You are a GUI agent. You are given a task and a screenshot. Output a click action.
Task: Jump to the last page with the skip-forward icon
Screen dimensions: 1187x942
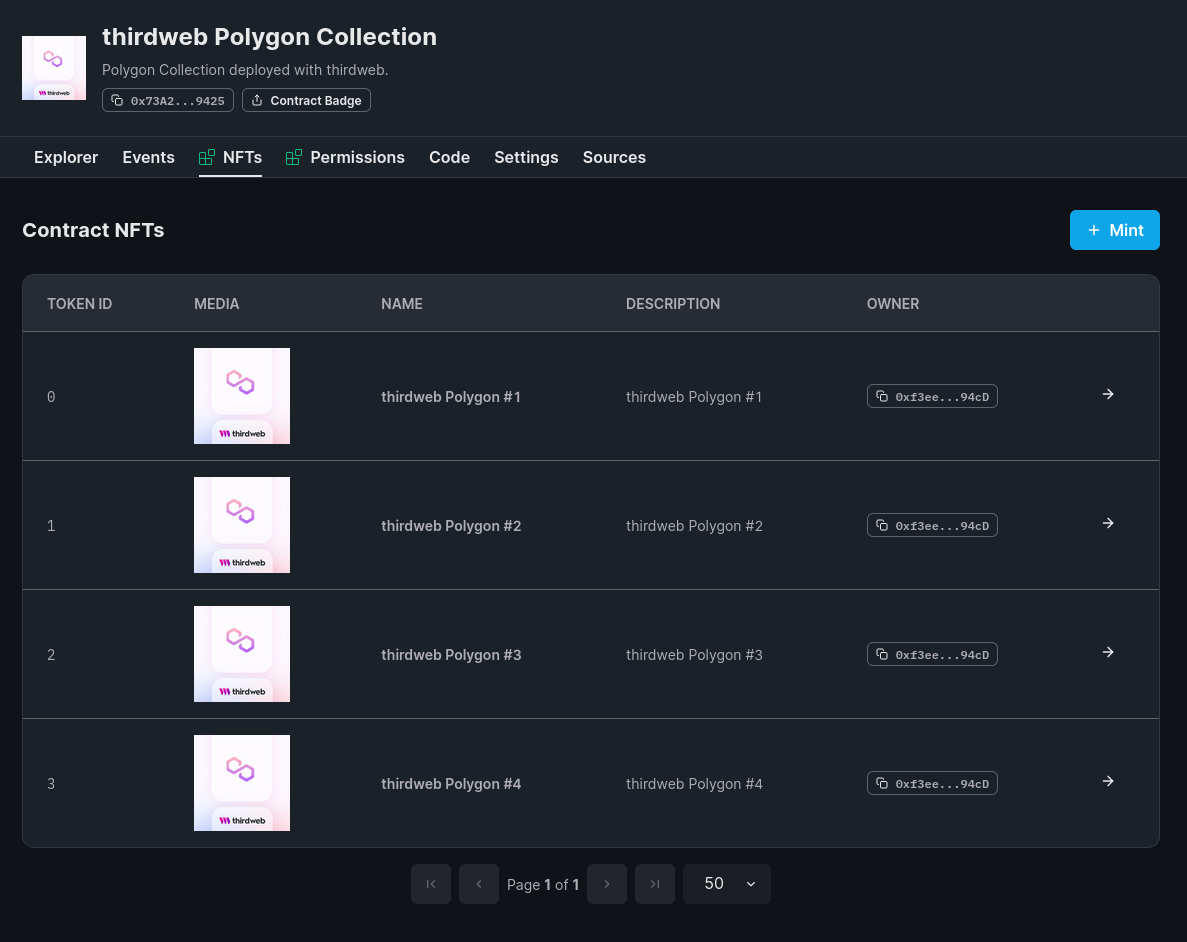click(654, 884)
